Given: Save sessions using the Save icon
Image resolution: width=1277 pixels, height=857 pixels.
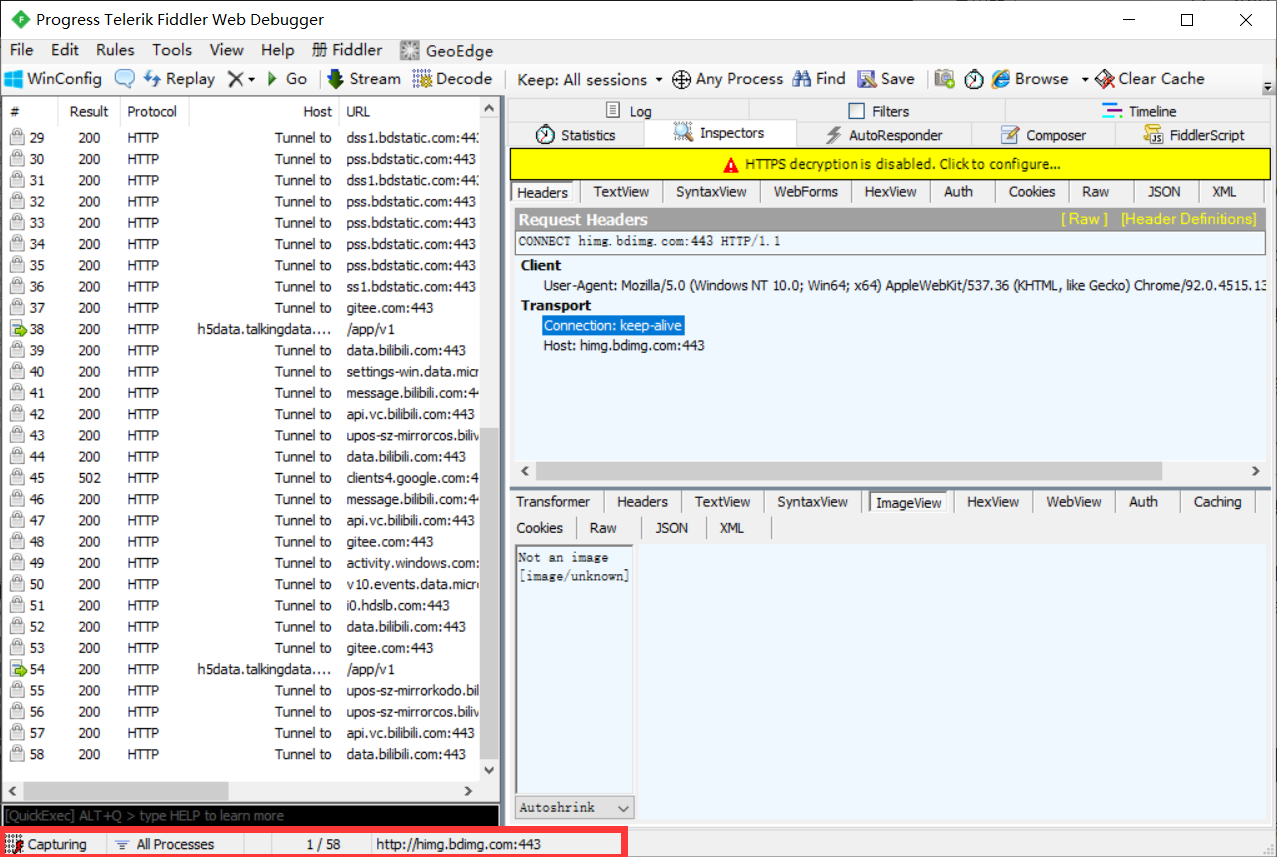Looking at the screenshot, I should pos(884,79).
